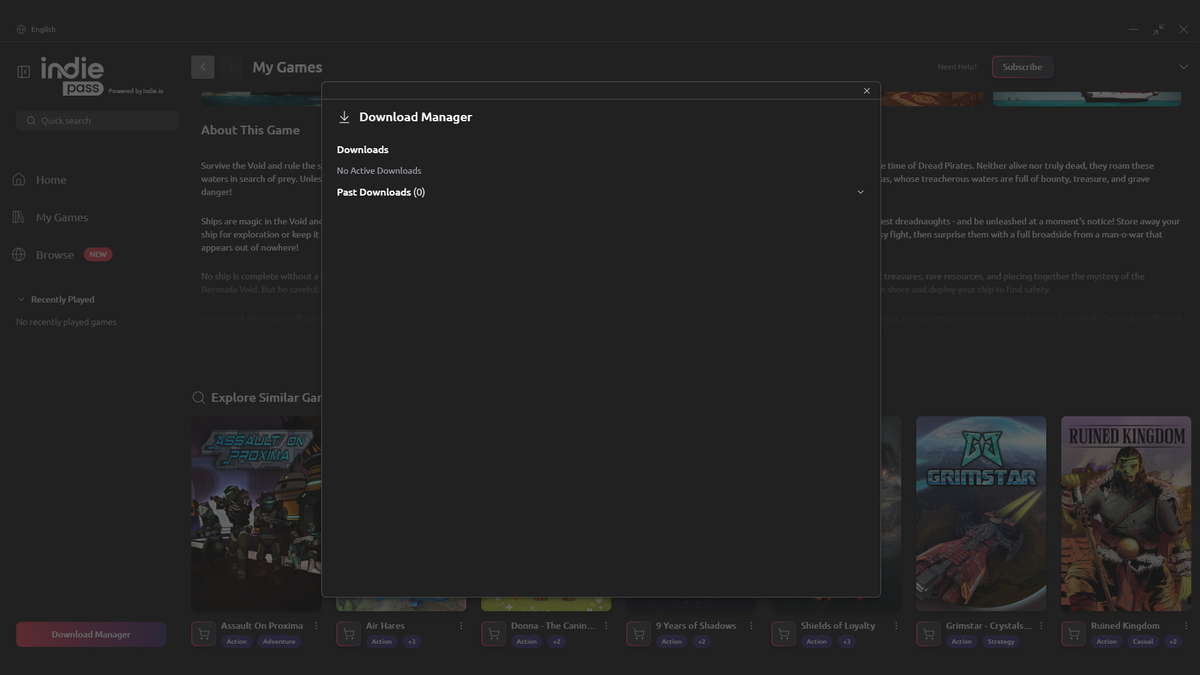Click the Home house icon
The width and height of the screenshot is (1200, 675).
[x=19, y=180]
